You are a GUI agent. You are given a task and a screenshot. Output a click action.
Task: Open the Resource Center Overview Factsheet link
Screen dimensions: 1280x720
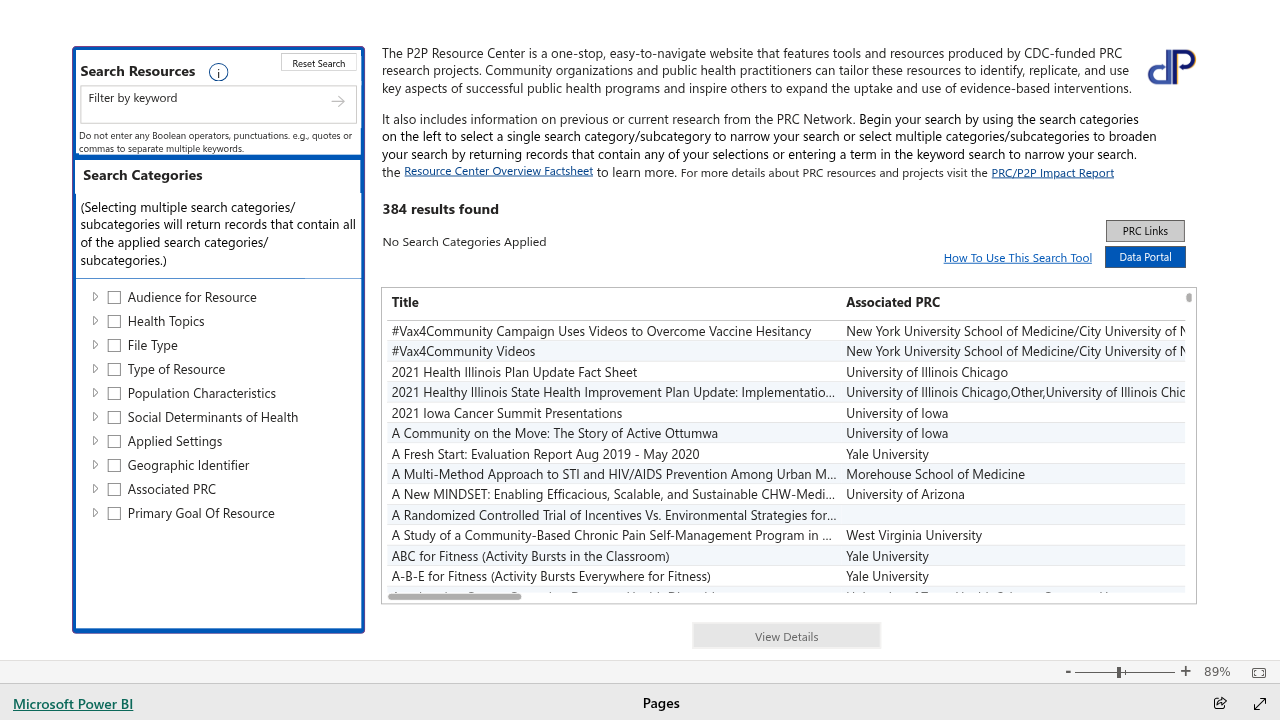(498, 172)
